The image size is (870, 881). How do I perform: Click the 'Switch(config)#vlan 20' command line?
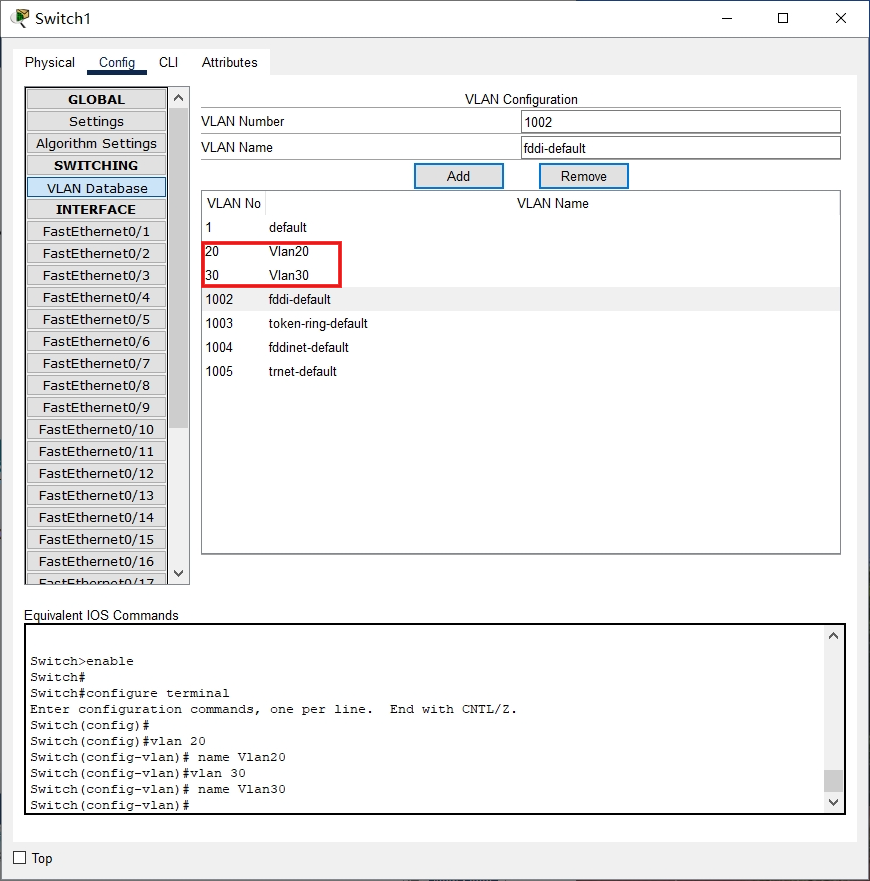[x=118, y=741]
